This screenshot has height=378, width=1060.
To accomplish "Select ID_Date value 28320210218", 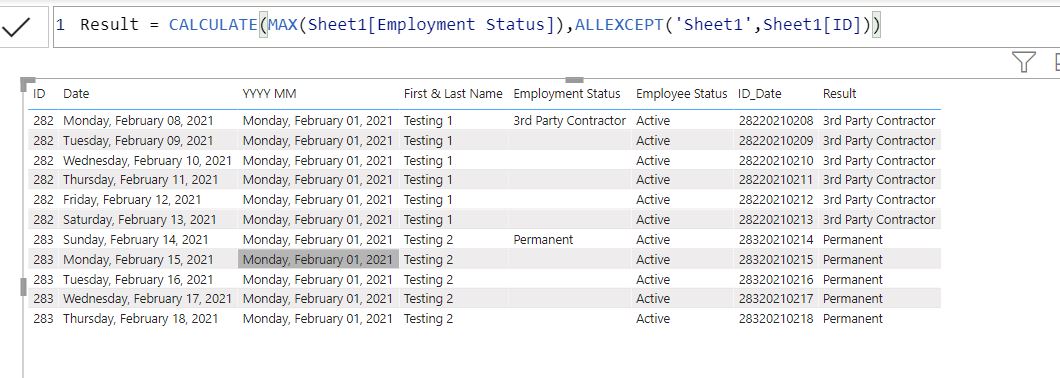I will [x=776, y=319].
